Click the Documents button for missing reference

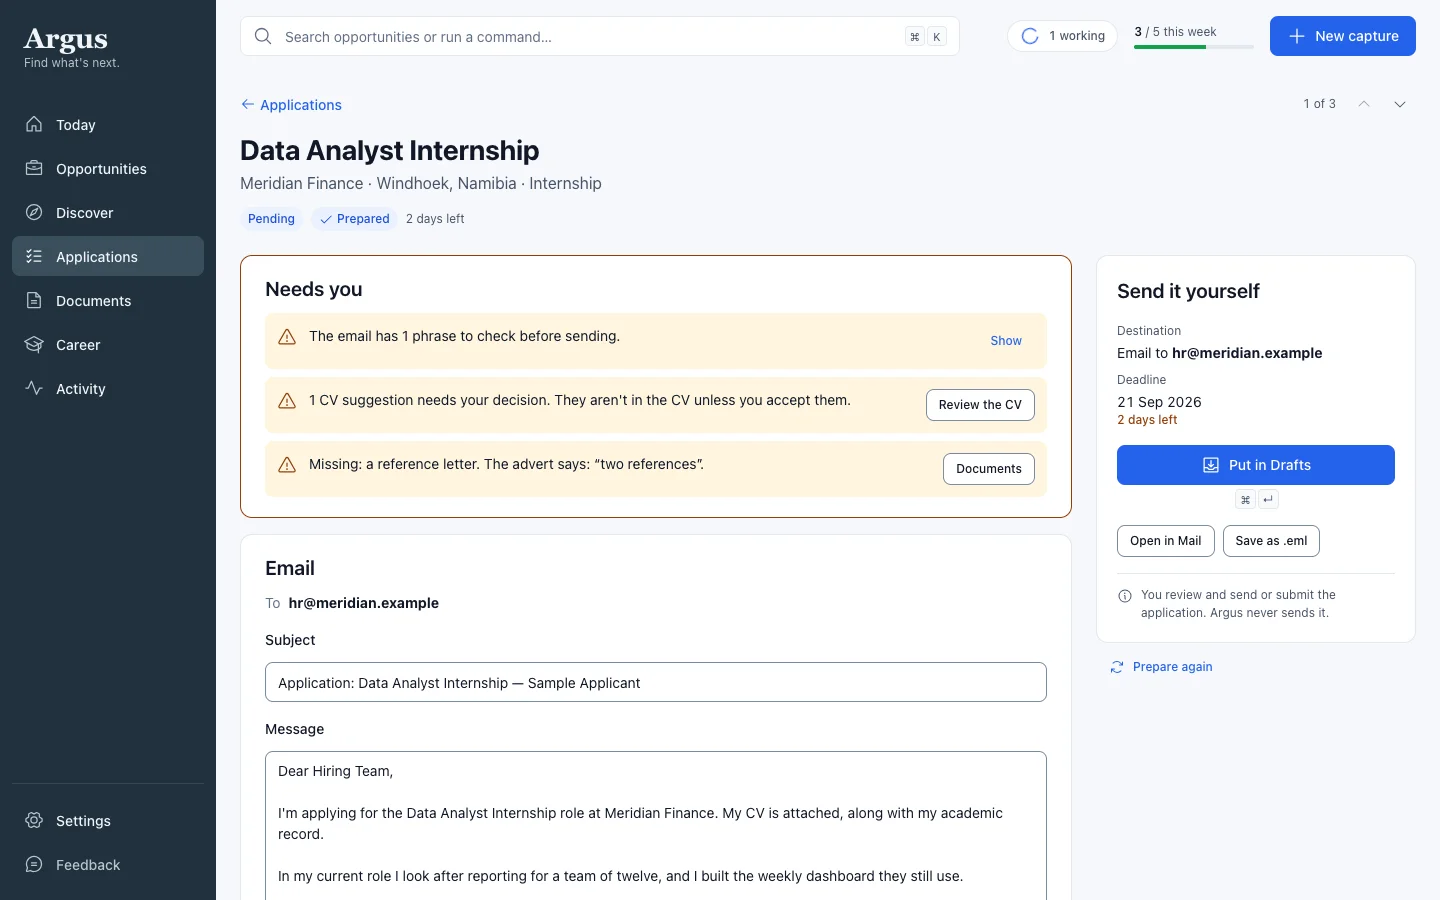pyautogui.click(x=989, y=469)
